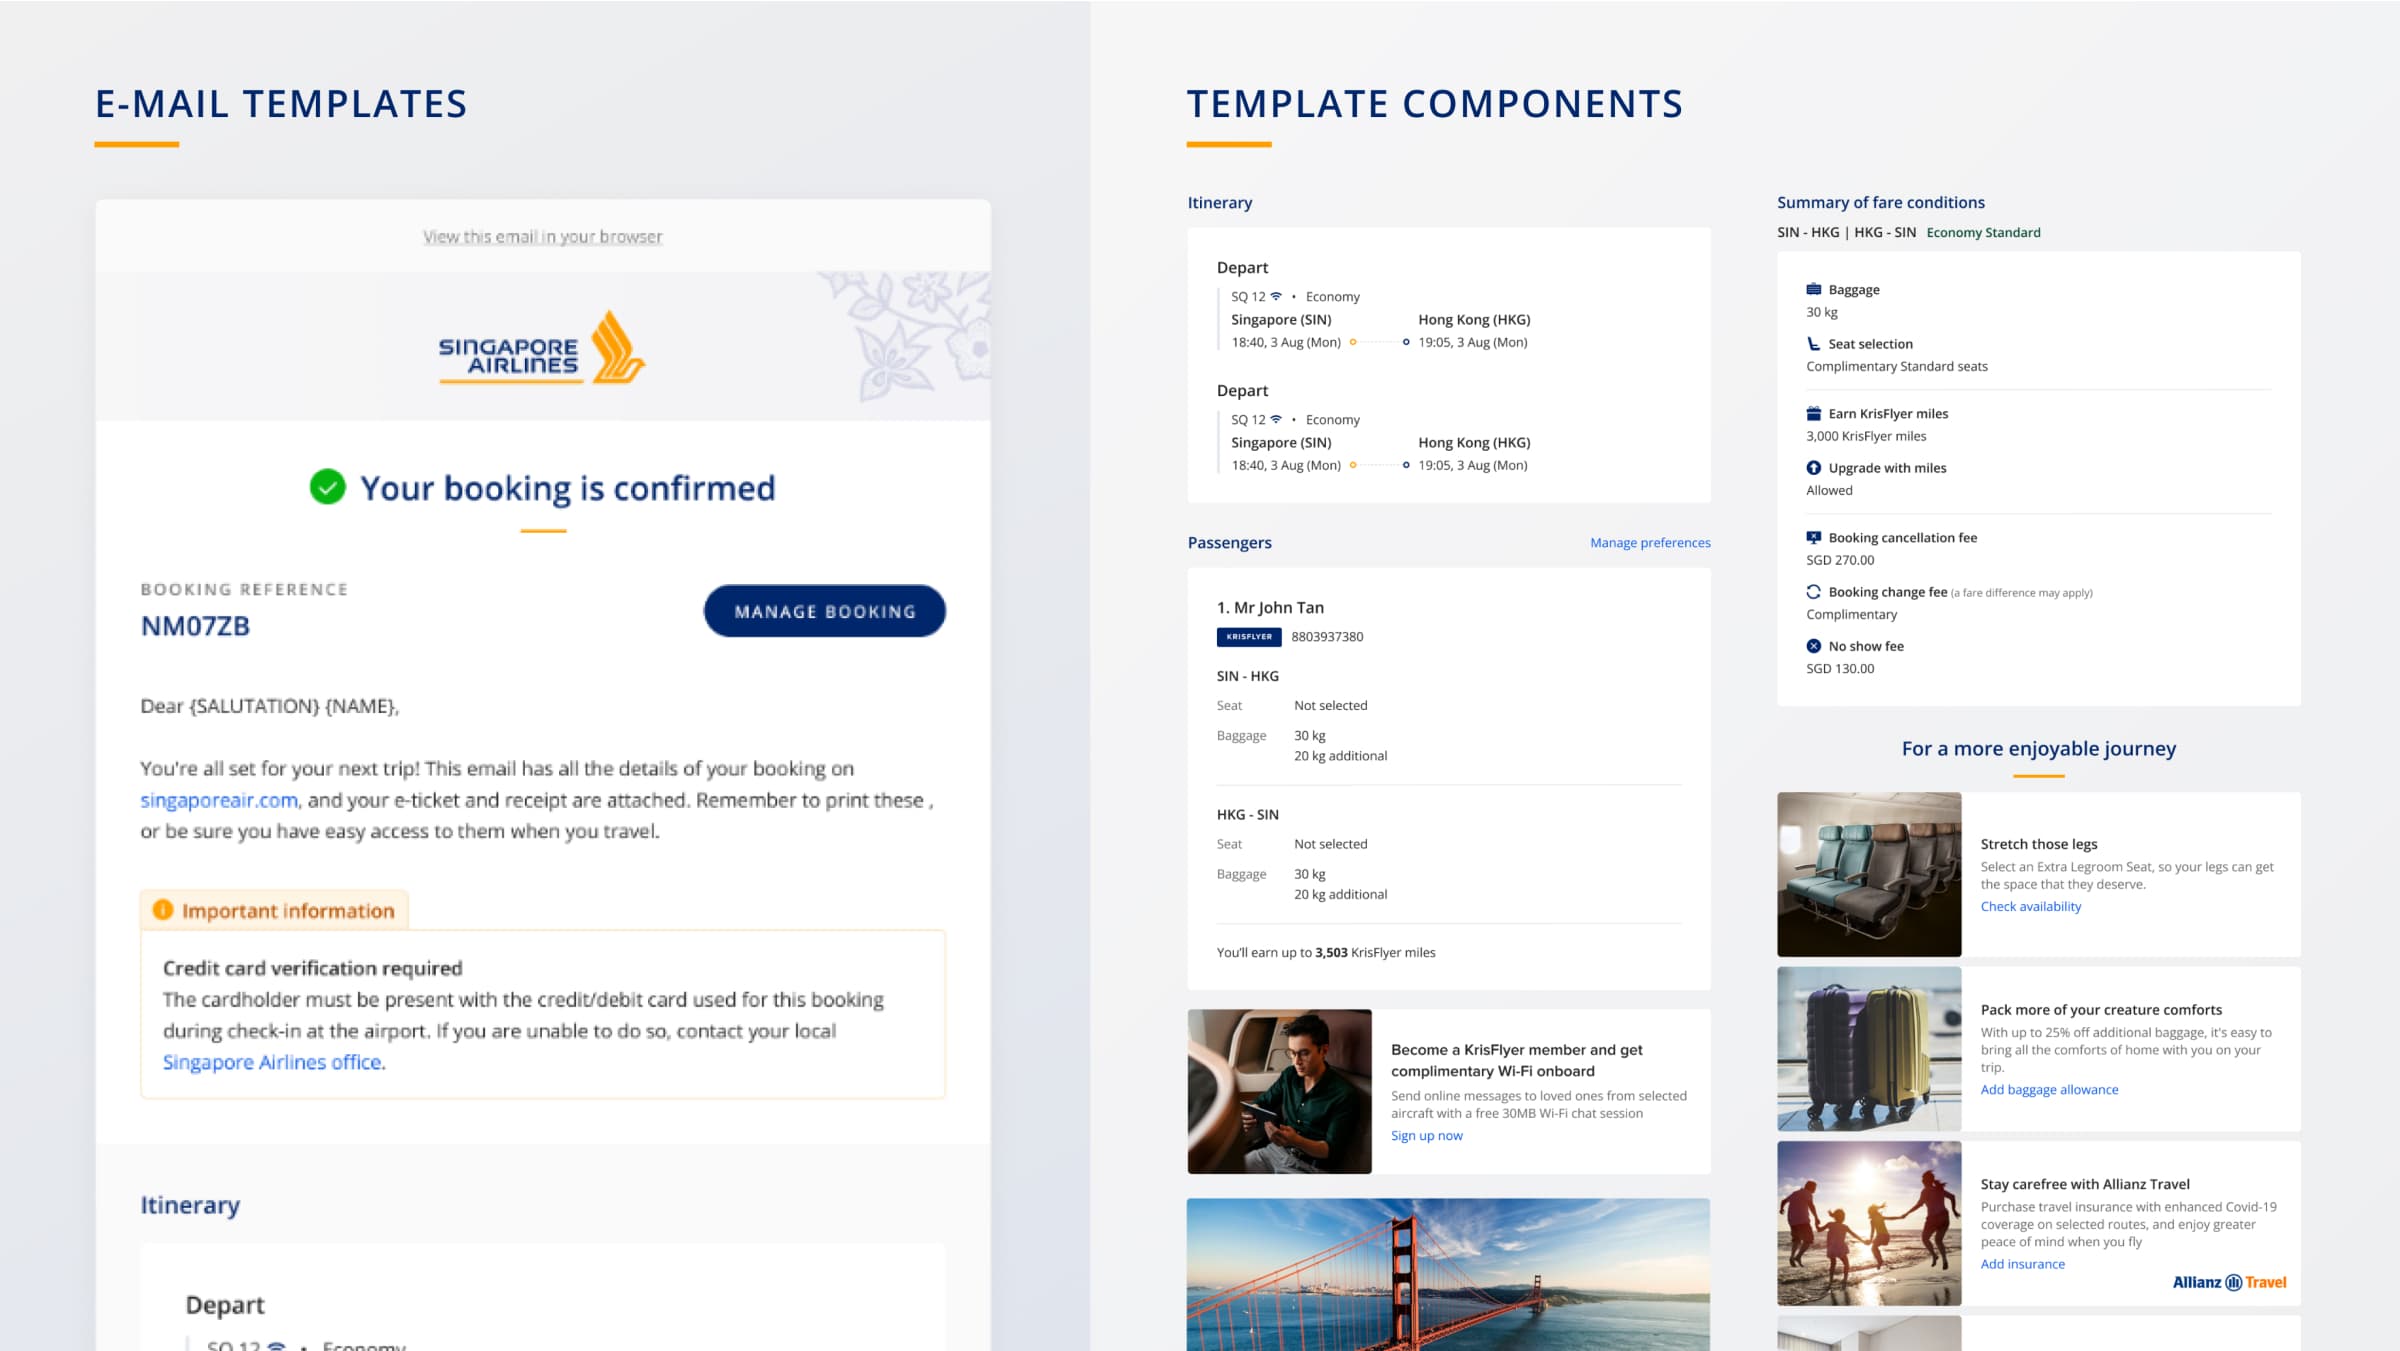Expand the Passengers section details
The width and height of the screenshot is (2400, 1351).
click(1228, 542)
